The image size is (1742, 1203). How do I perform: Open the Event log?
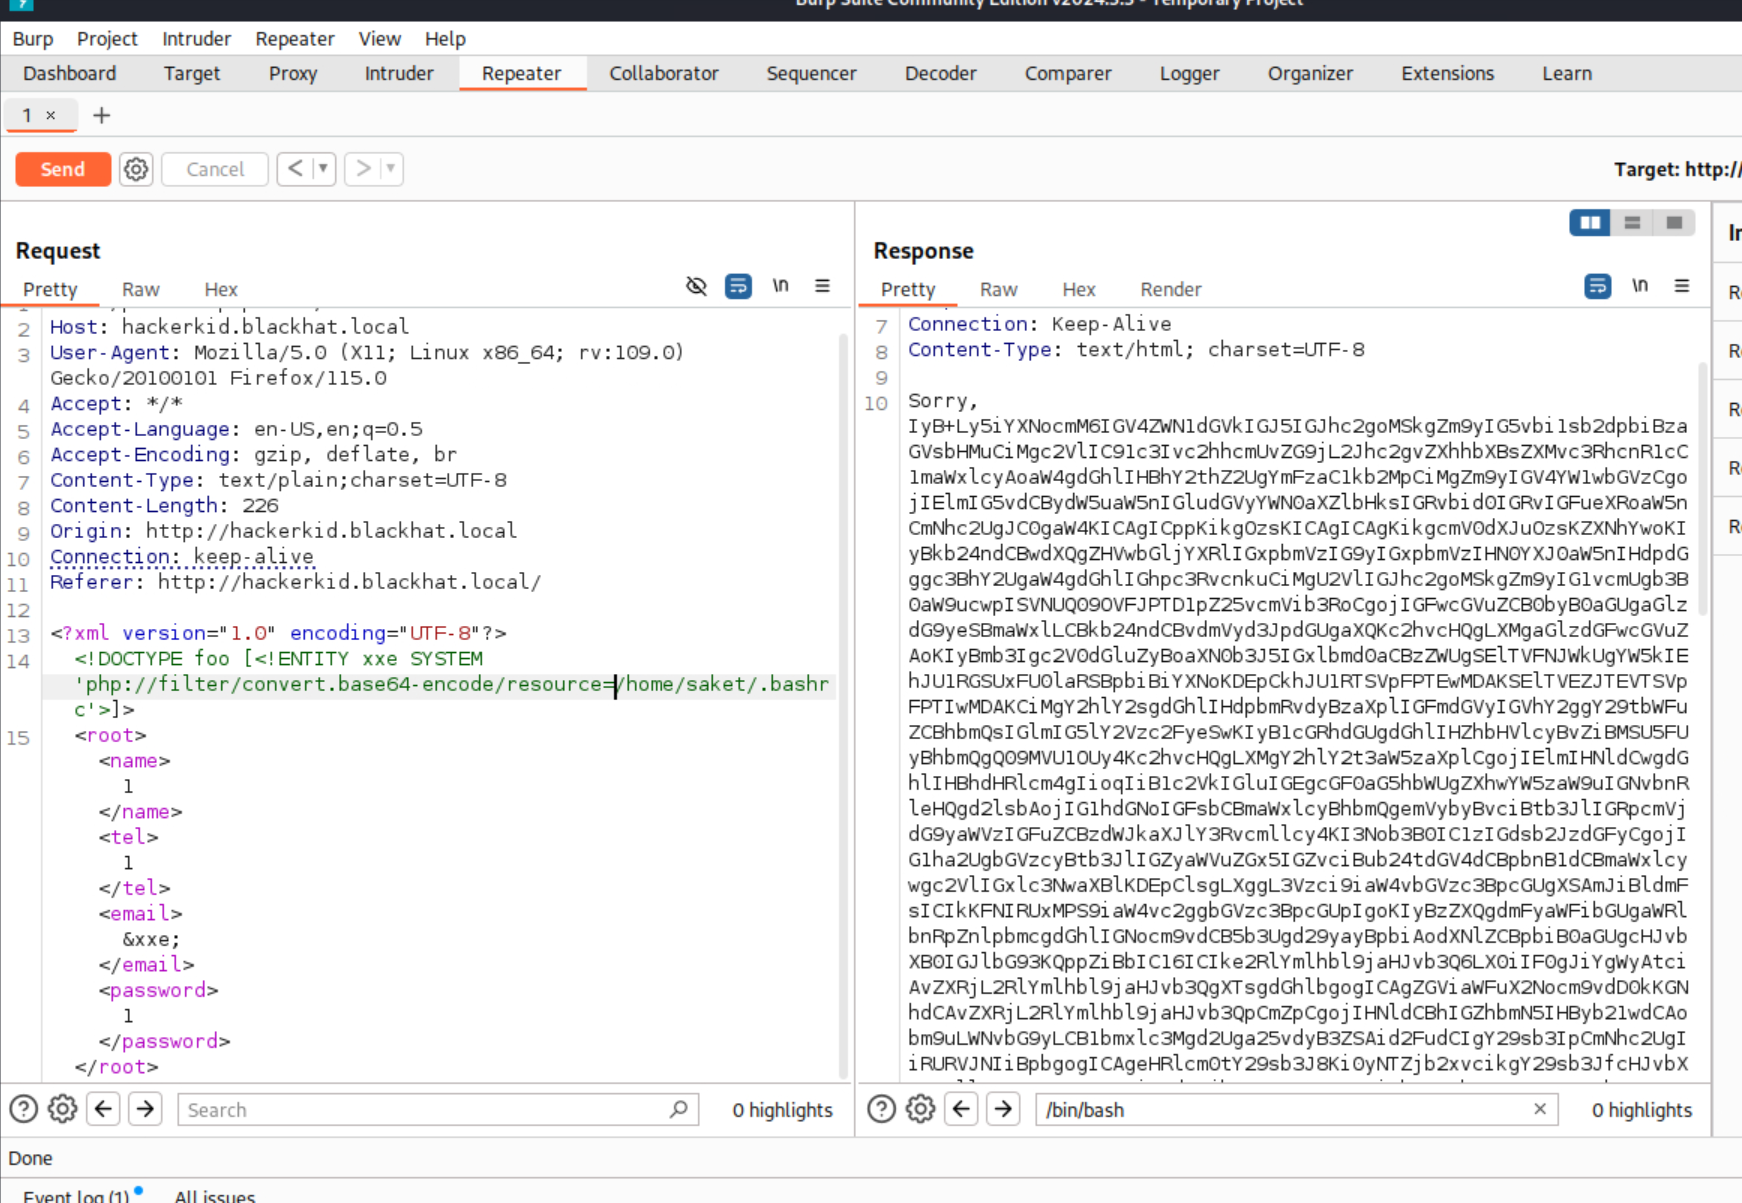click(x=77, y=1194)
